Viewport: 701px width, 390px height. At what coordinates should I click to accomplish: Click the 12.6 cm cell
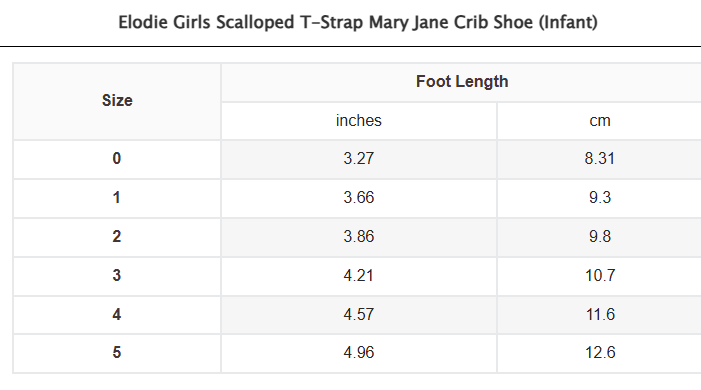[x=600, y=353]
